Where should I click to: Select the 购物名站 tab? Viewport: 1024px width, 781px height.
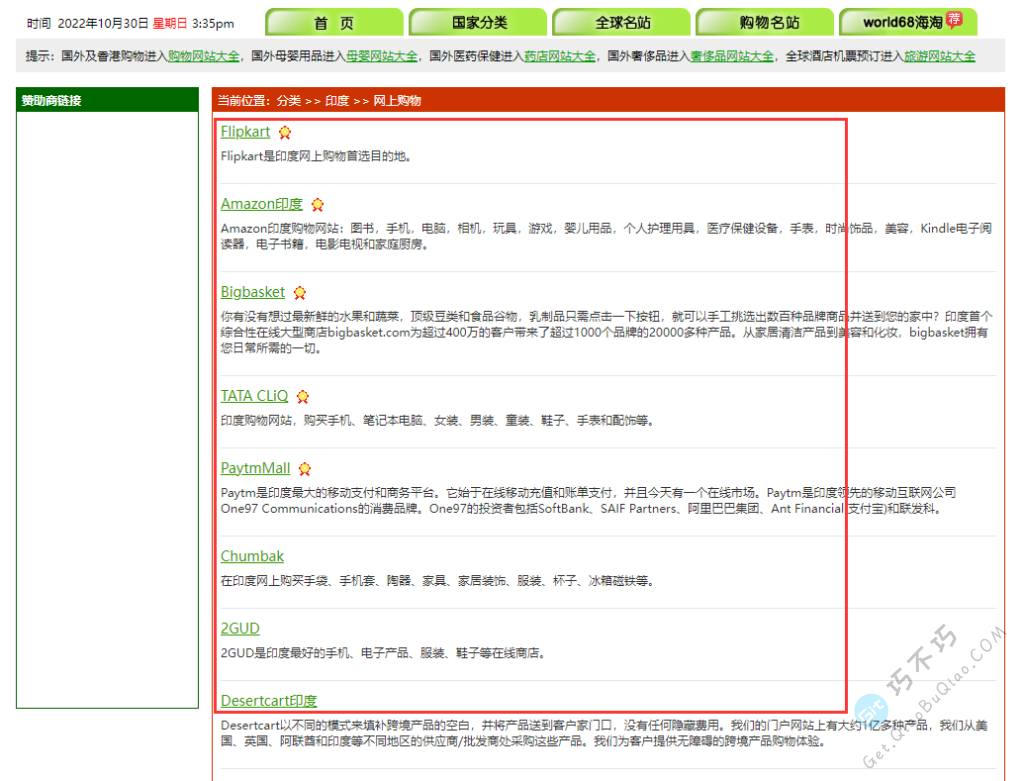pos(765,23)
